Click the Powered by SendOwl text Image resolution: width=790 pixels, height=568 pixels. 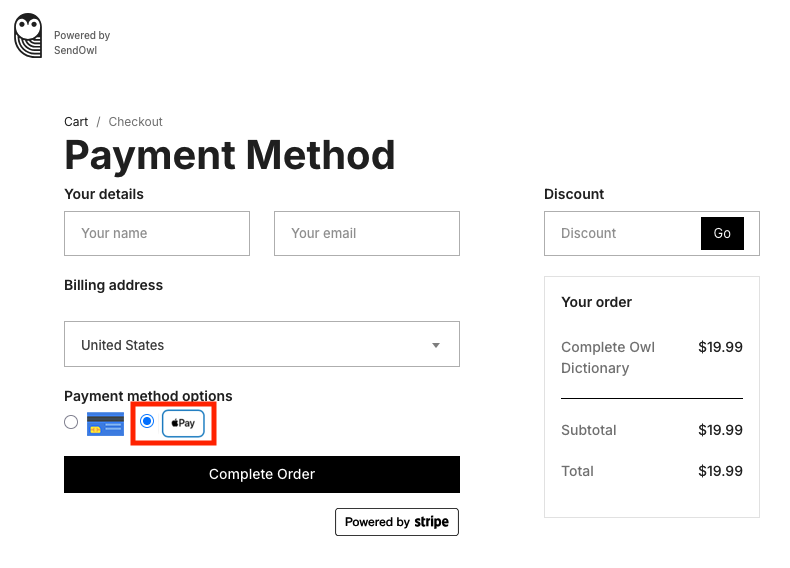[x=82, y=43]
